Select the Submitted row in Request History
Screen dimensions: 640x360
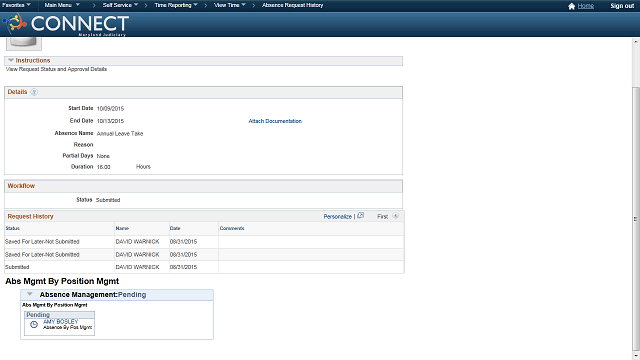(204, 267)
